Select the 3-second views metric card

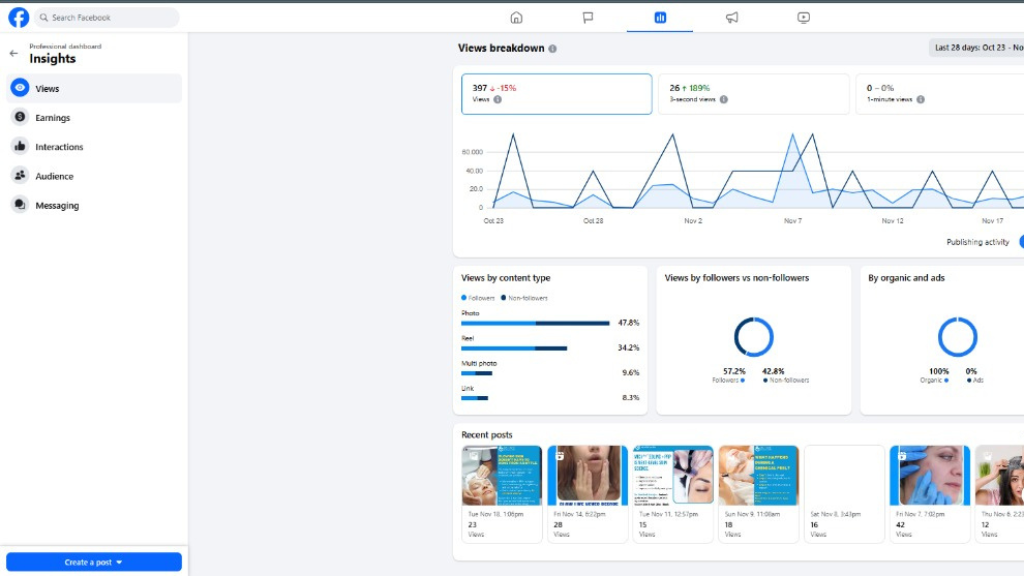(753, 94)
